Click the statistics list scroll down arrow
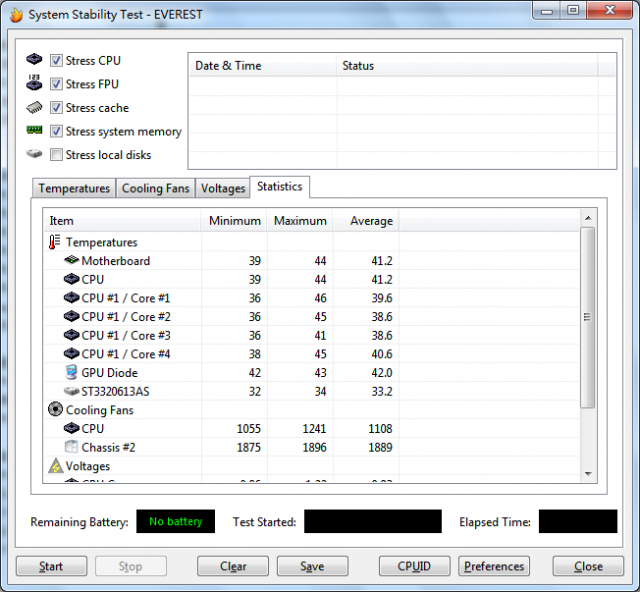Screen dimensions: 640x592 click(588, 474)
